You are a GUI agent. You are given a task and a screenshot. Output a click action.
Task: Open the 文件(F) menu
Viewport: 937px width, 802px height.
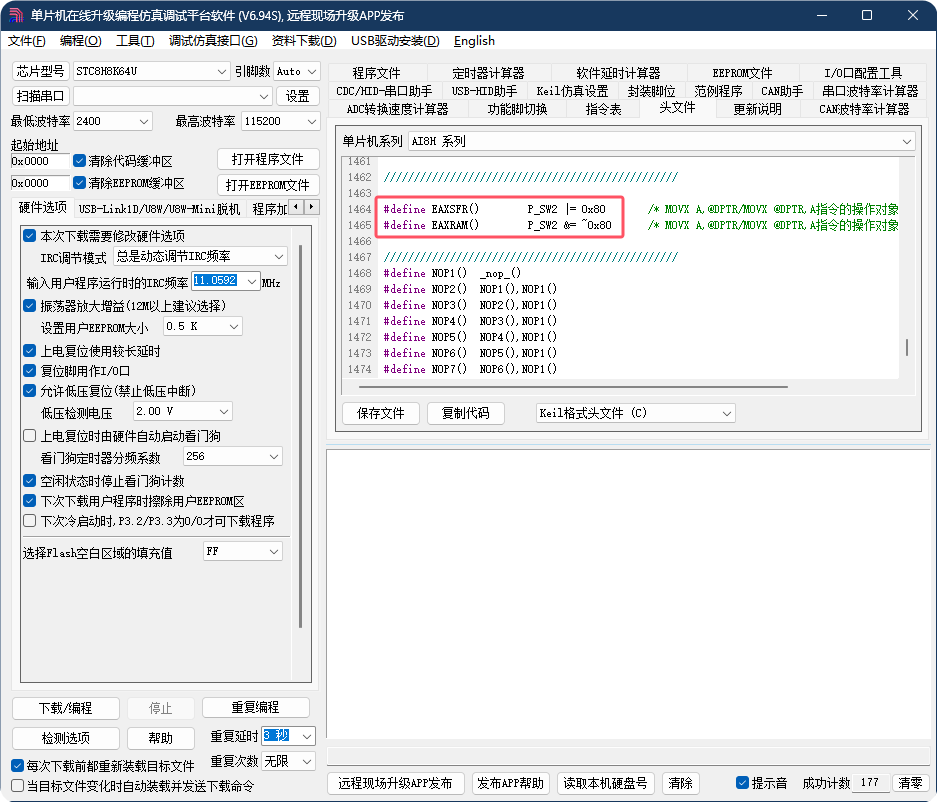click(26, 41)
